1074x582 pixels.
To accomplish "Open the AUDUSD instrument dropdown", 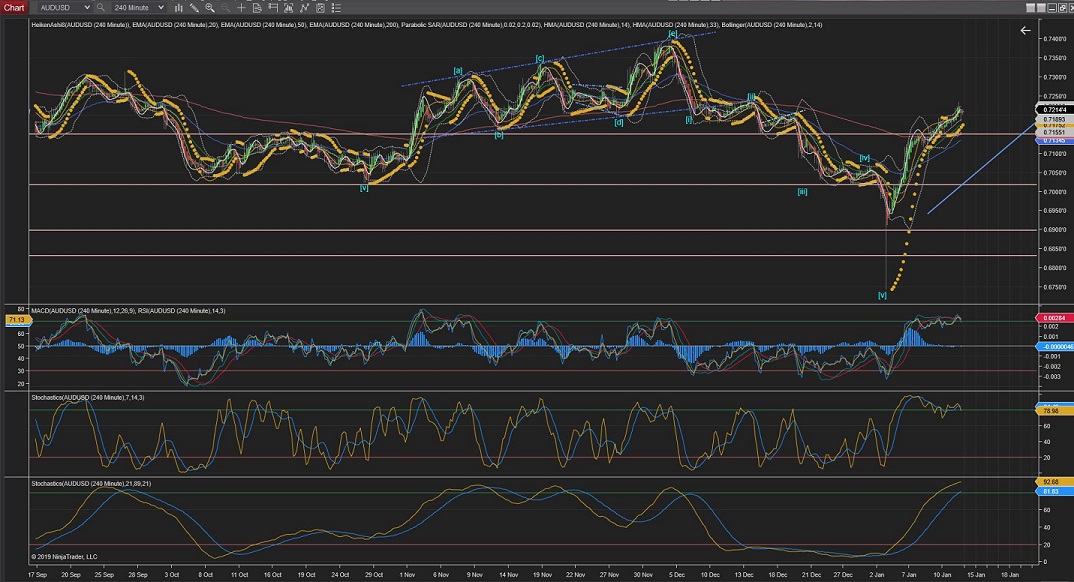I will pyautogui.click(x=64, y=8).
